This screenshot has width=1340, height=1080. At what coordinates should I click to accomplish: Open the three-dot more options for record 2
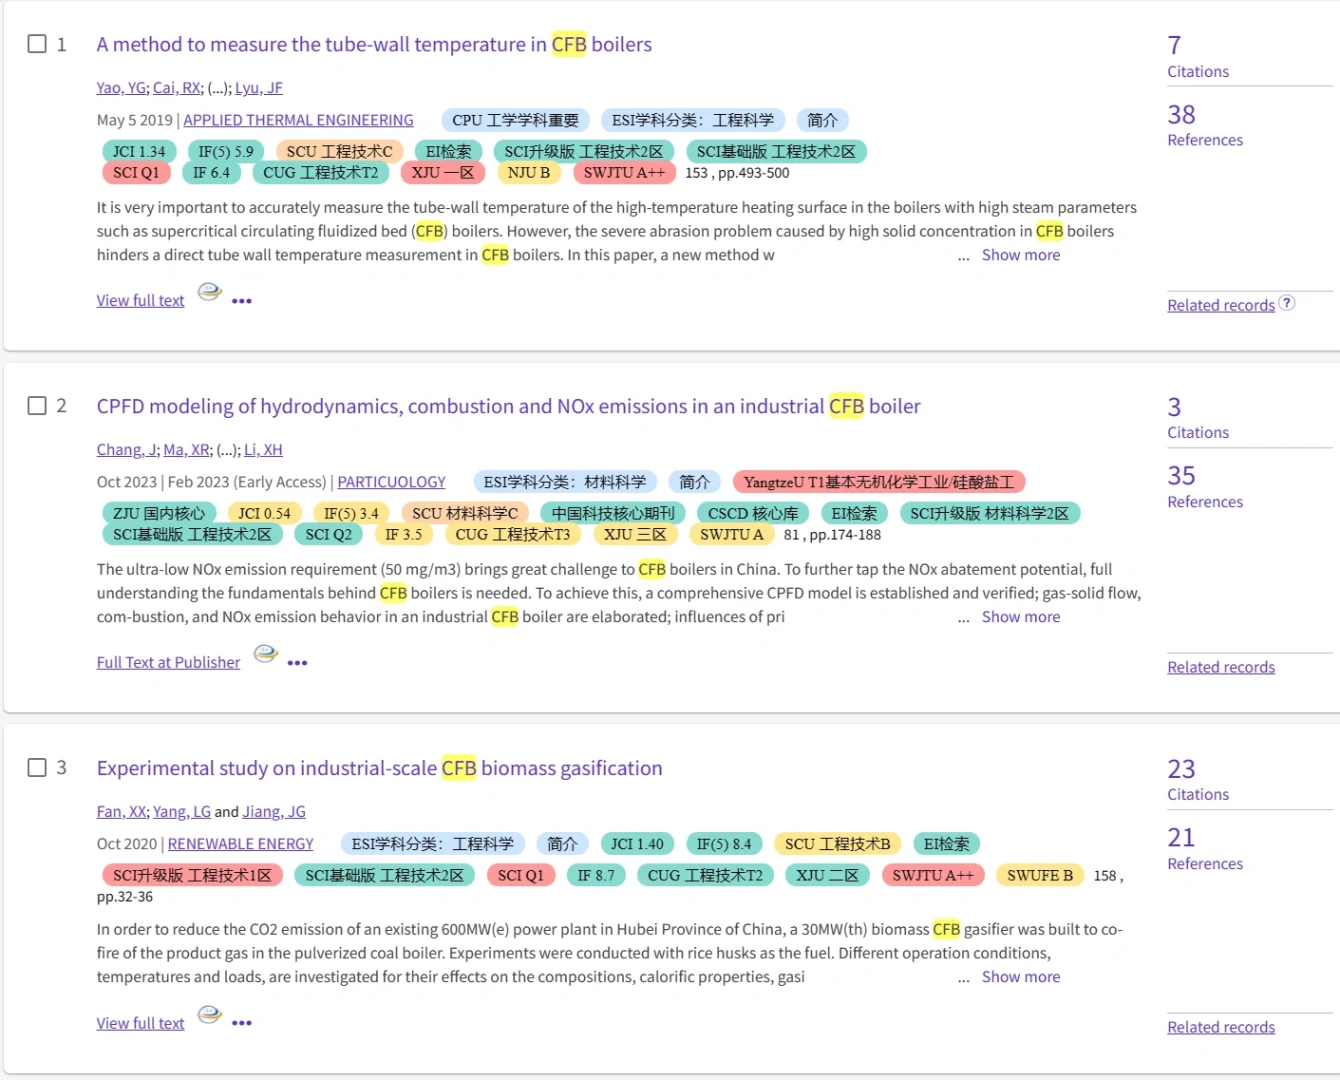[298, 662]
